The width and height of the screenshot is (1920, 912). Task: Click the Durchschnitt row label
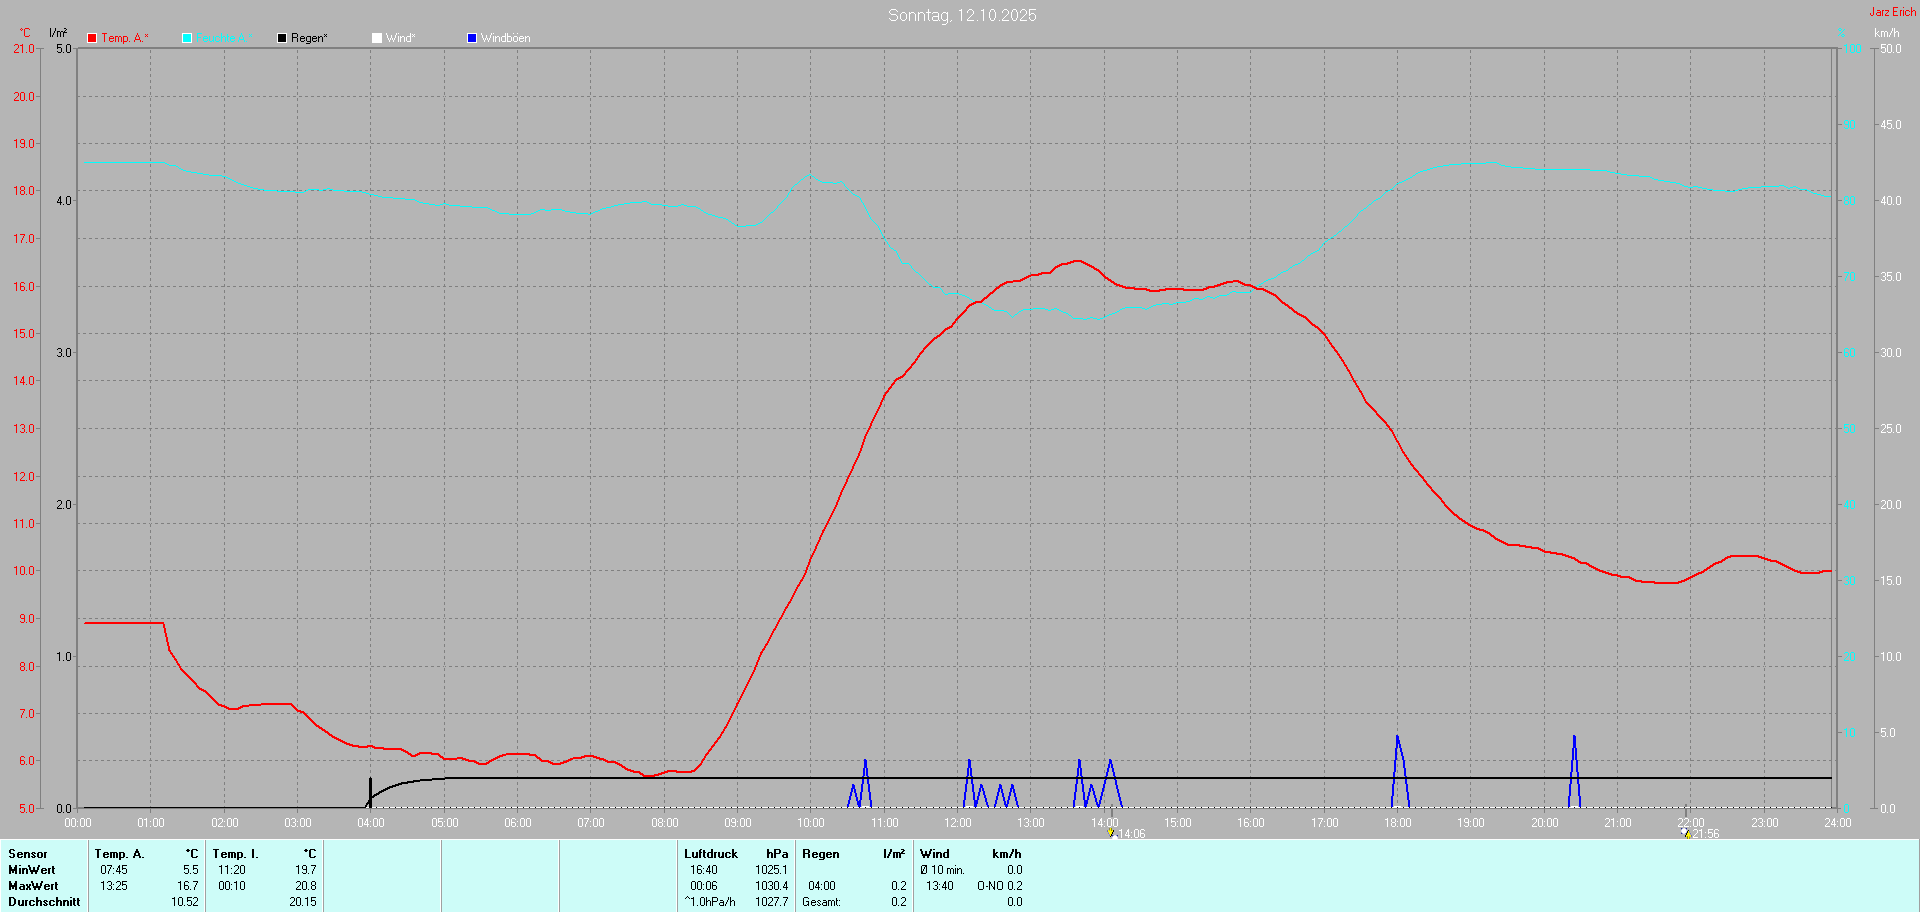click(x=44, y=902)
